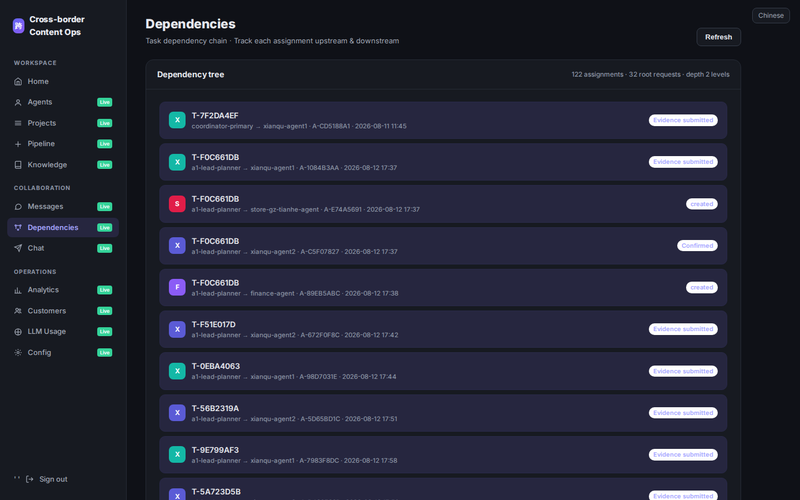Open Chat via its paper plane icon
This screenshot has width=800, height=500.
click(18, 248)
